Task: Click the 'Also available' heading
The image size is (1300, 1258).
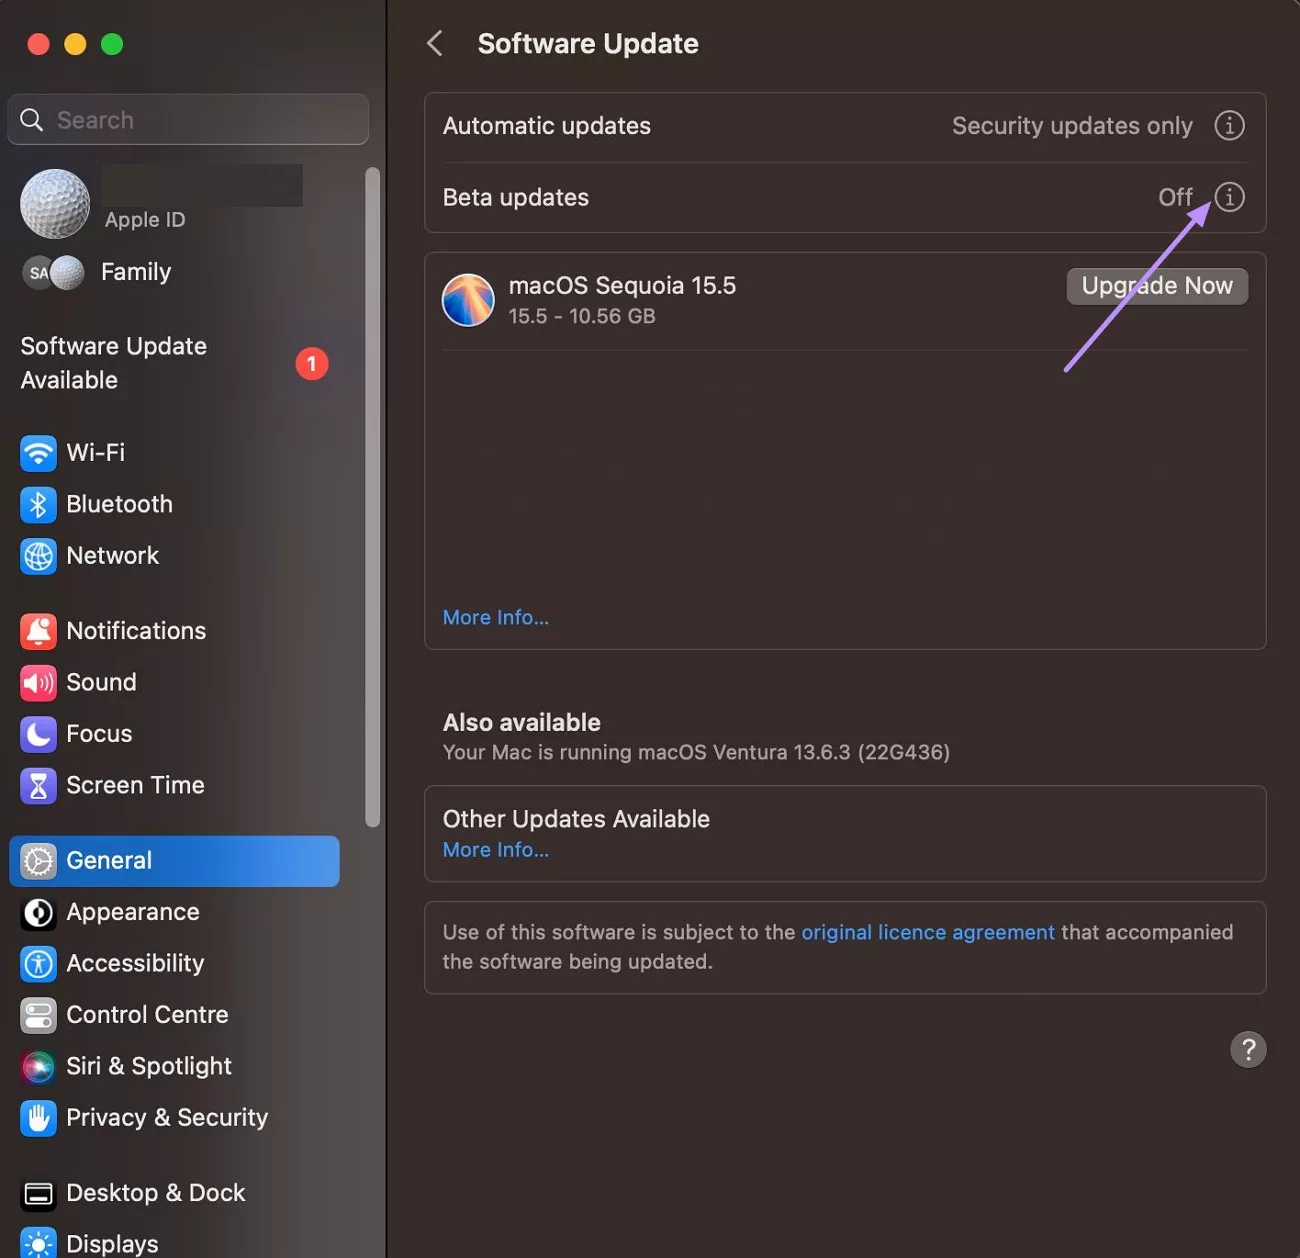Action: coord(522,722)
